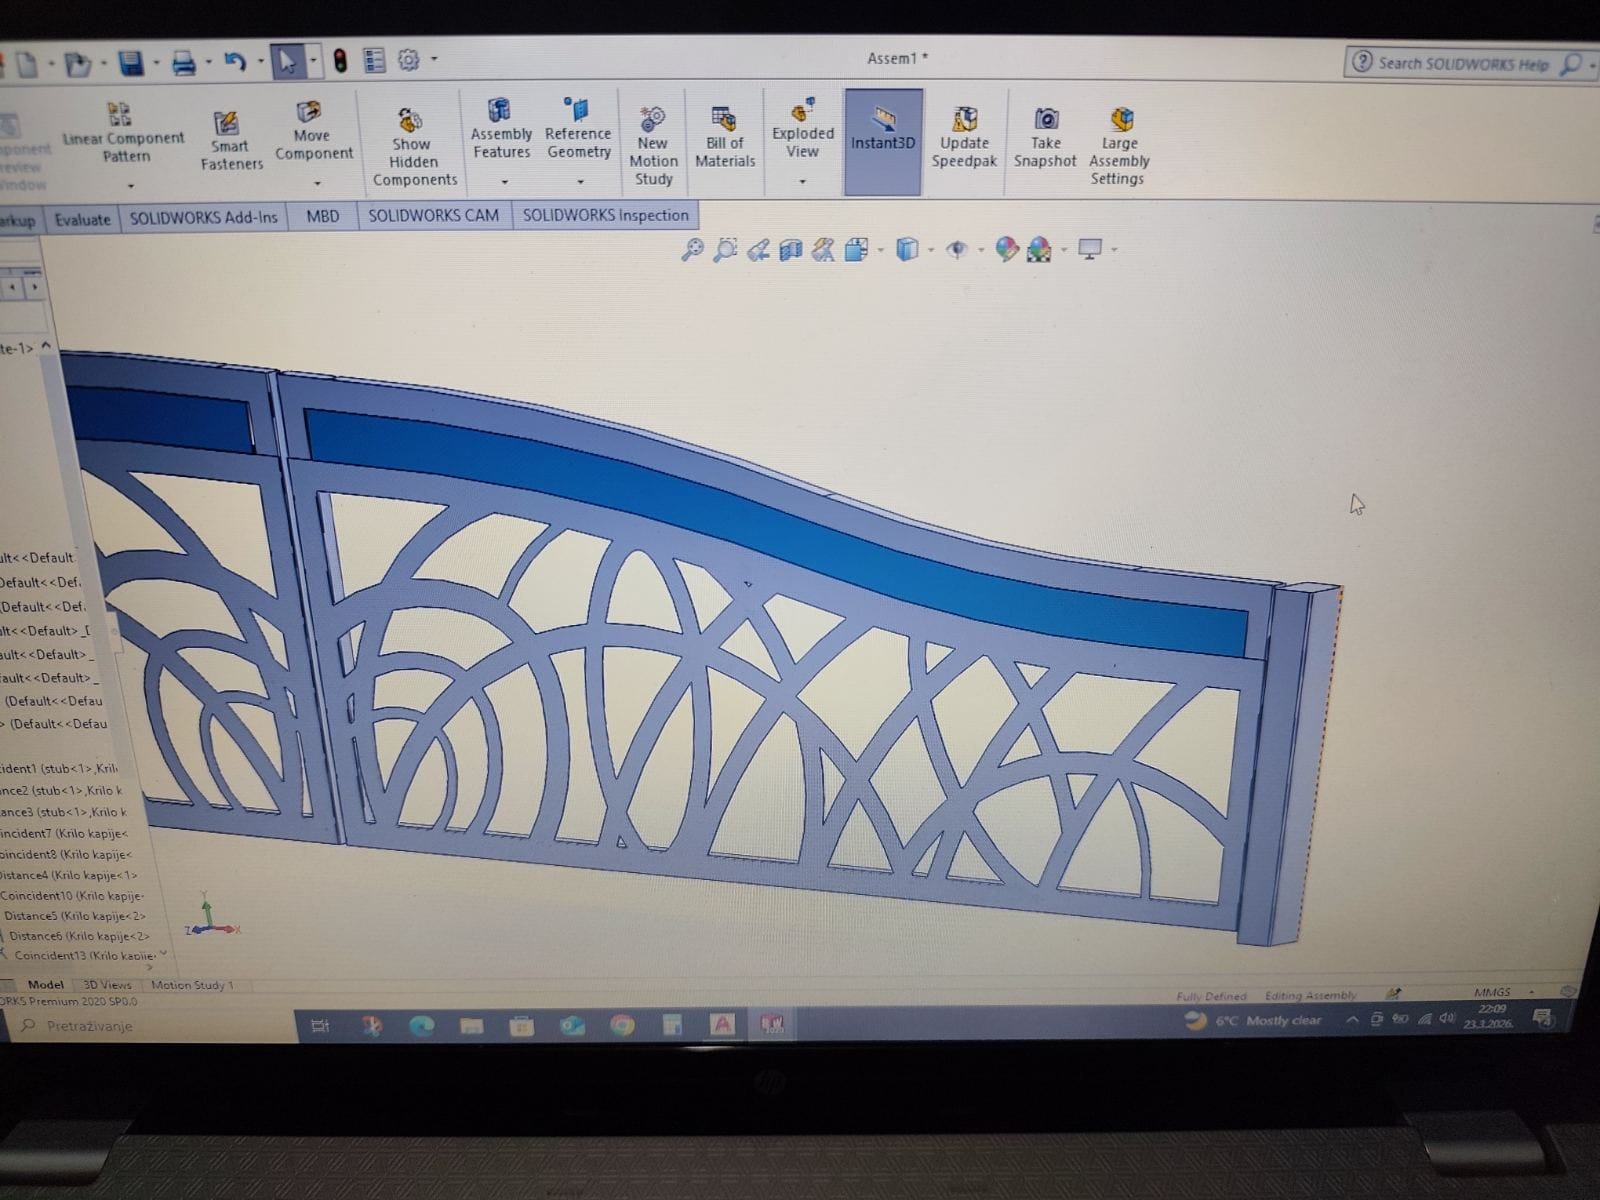Click MMGS unit system in status bar

coord(1492,993)
